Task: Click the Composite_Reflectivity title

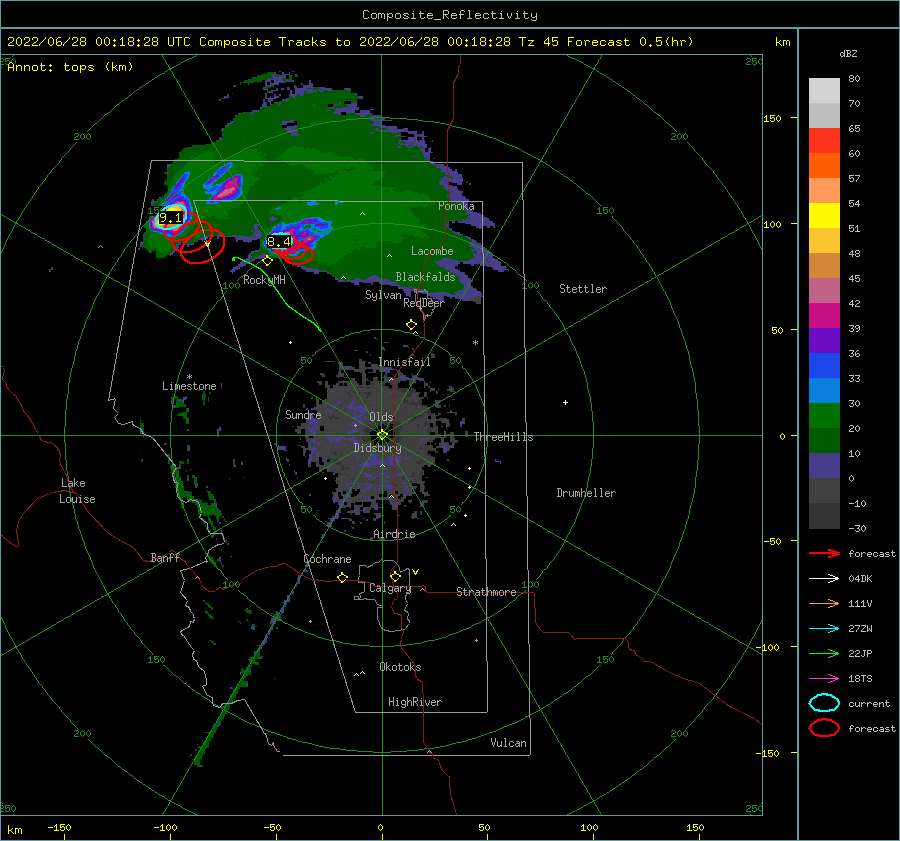Action: (450, 15)
